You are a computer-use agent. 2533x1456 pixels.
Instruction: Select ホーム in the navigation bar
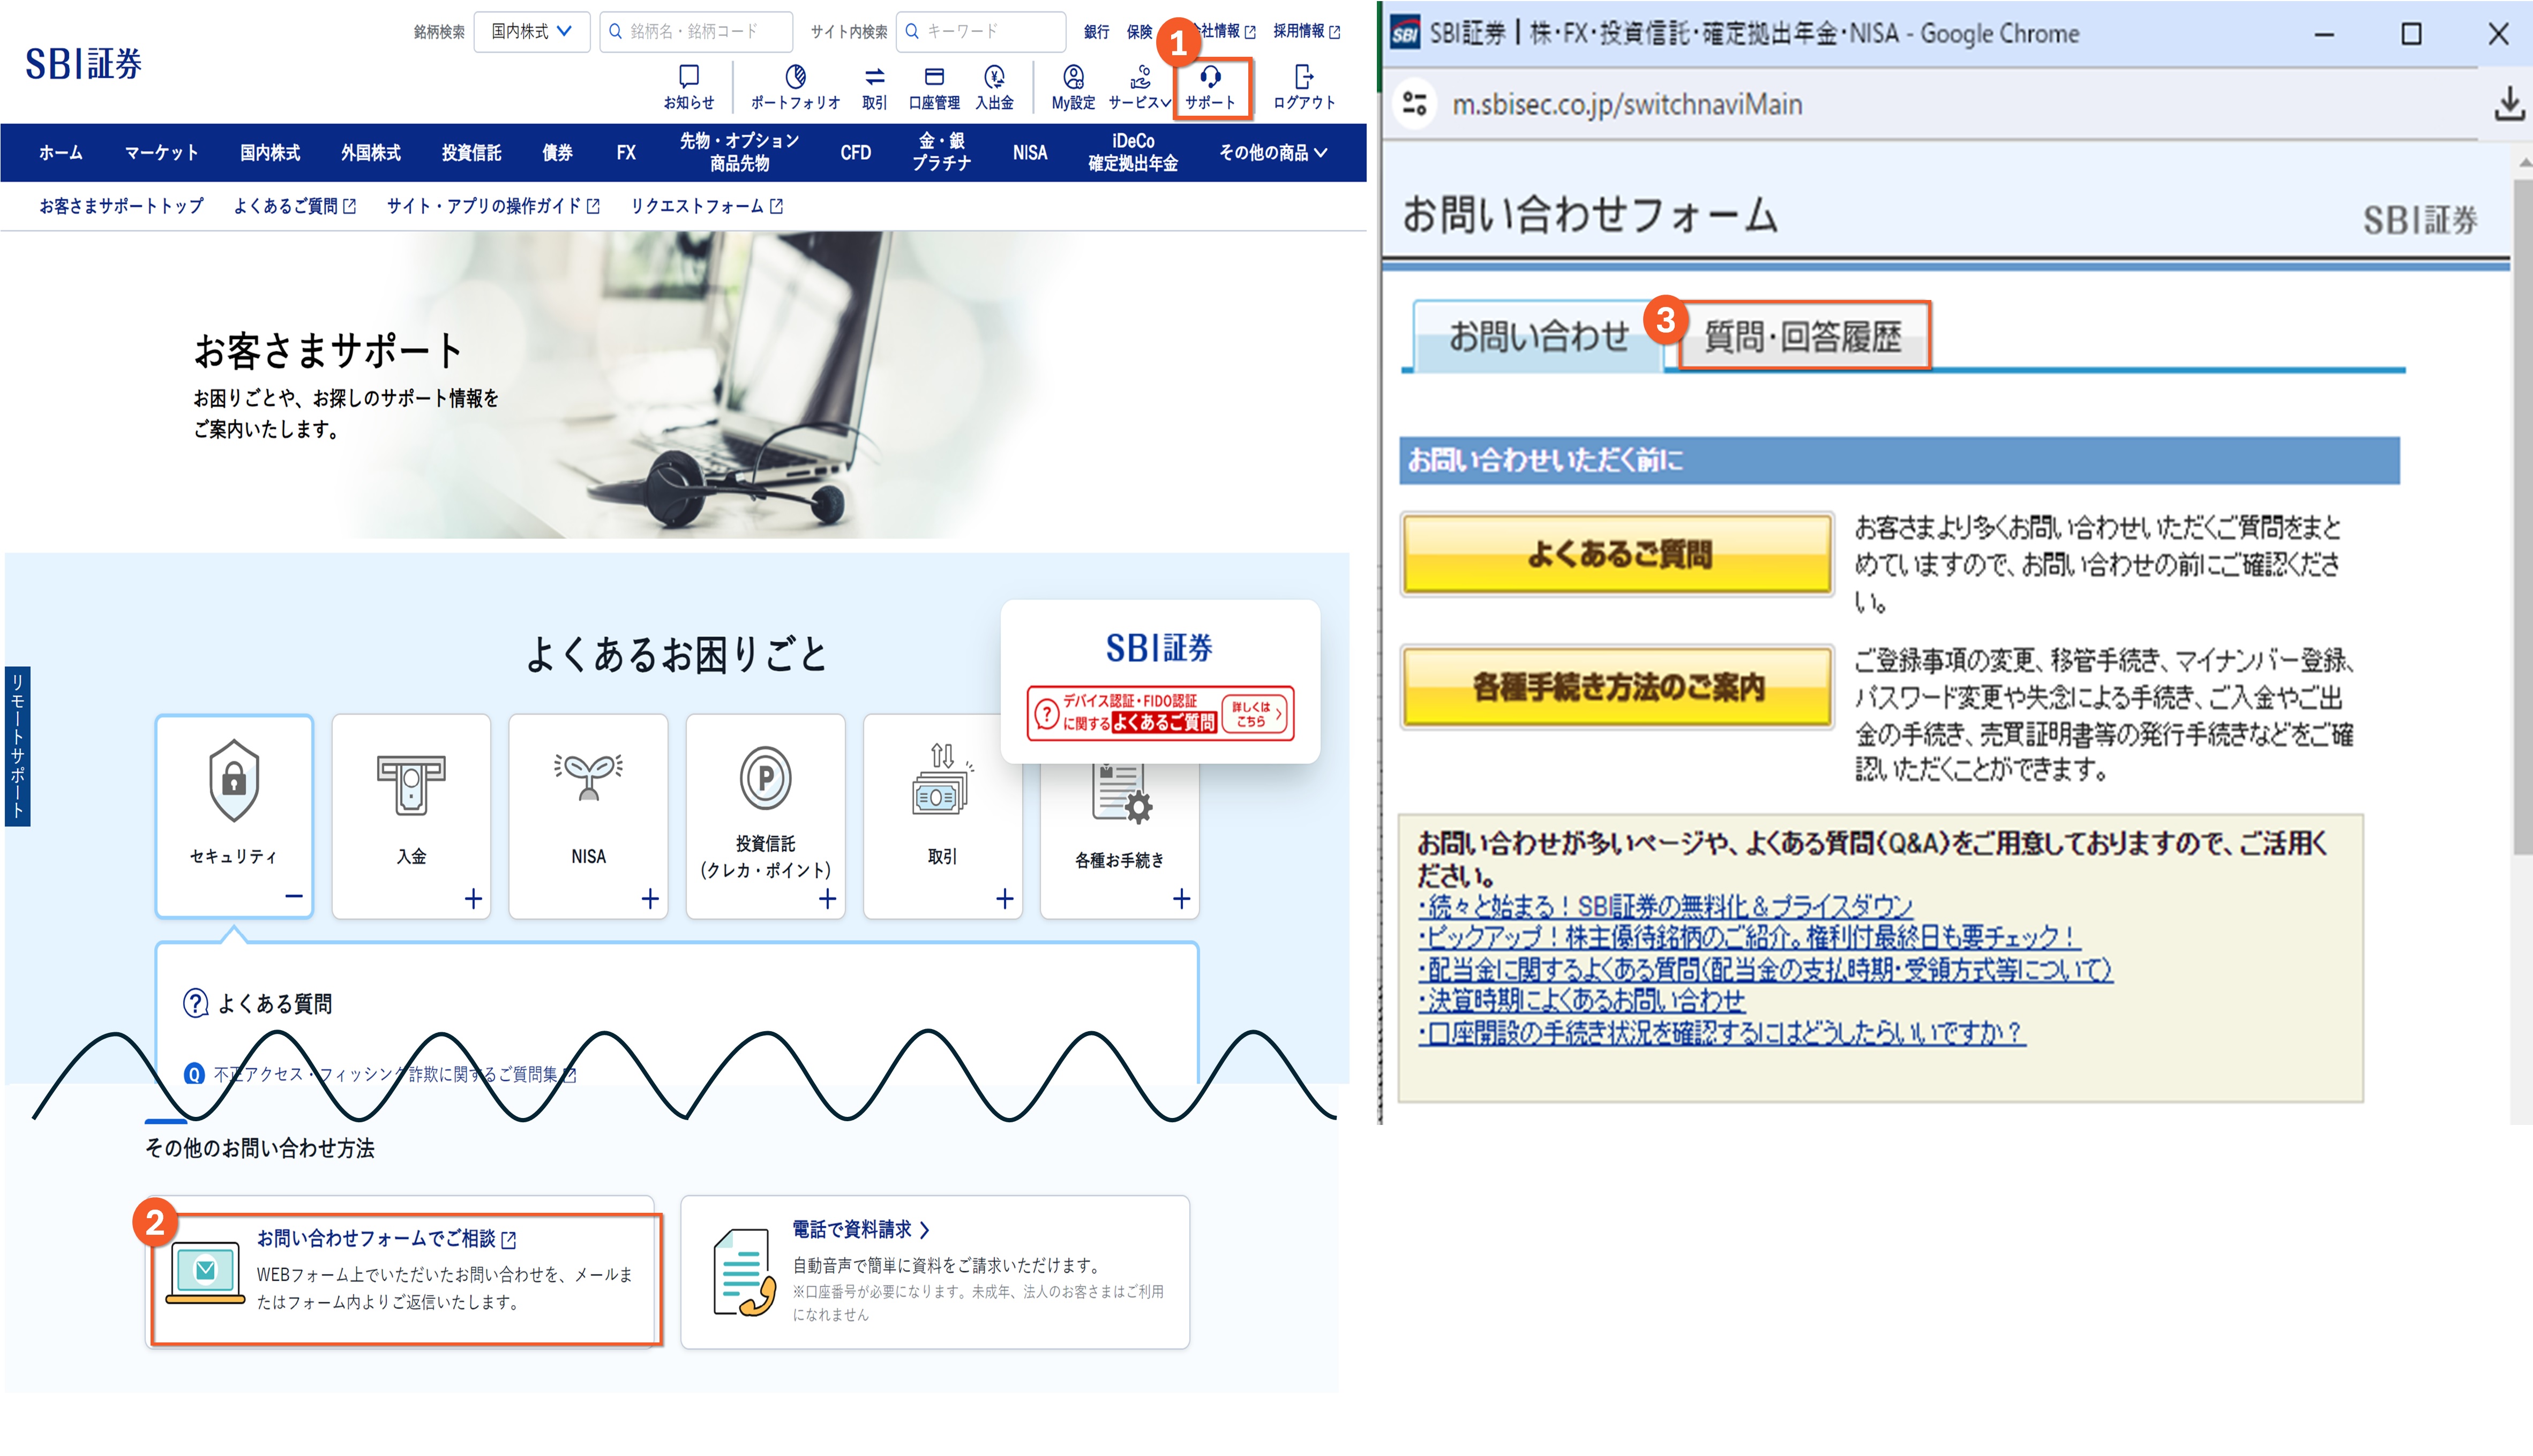click(61, 153)
